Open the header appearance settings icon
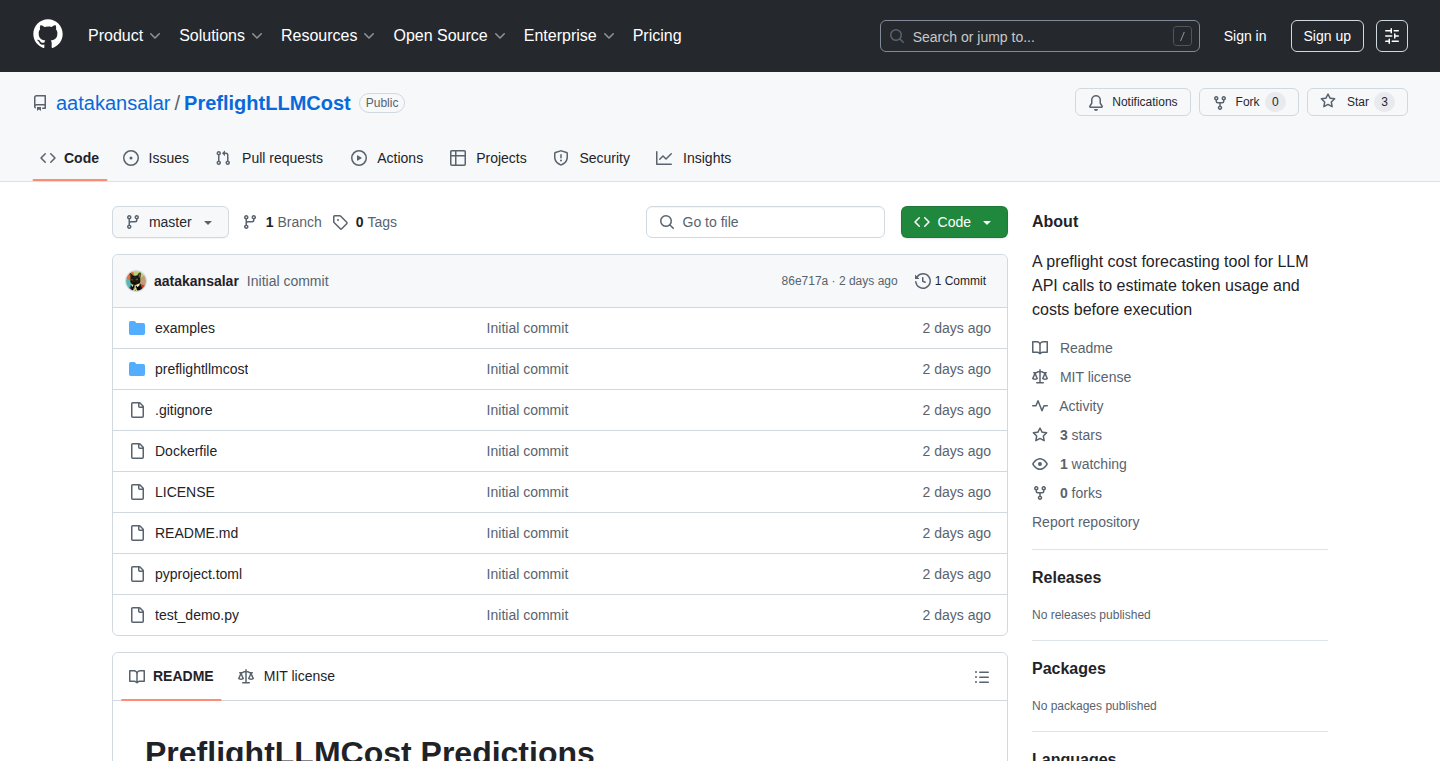 [x=1392, y=36]
